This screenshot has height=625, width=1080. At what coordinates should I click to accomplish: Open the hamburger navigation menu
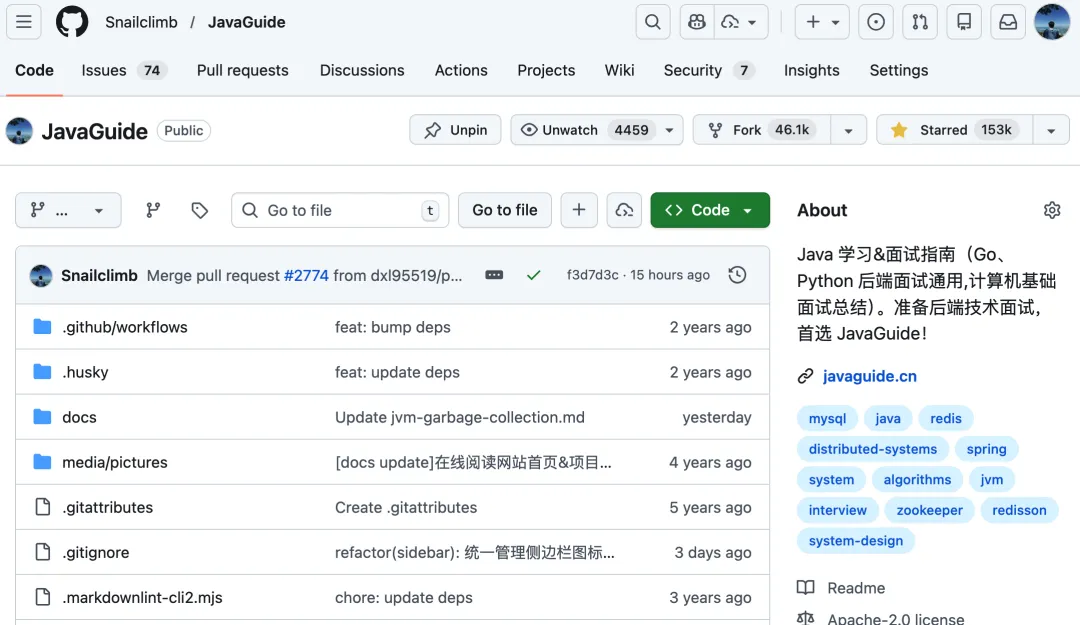click(x=23, y=22)
